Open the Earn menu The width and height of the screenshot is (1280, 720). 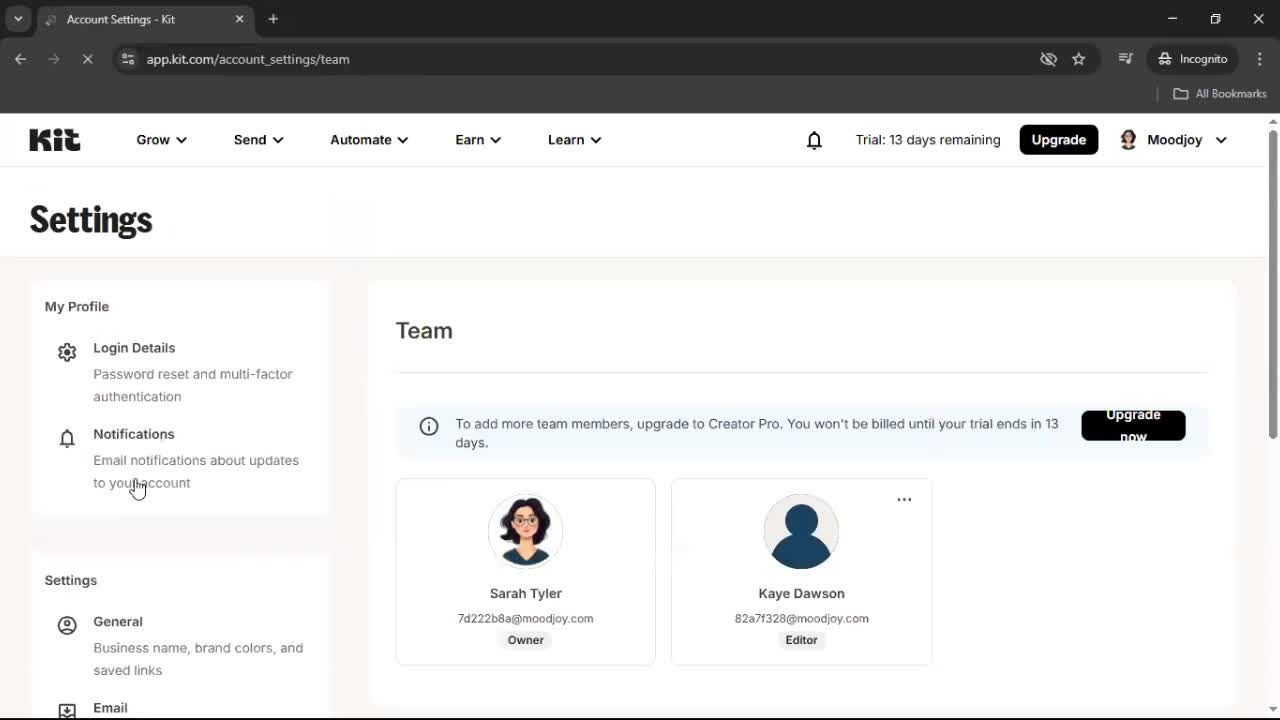(478, 140)
